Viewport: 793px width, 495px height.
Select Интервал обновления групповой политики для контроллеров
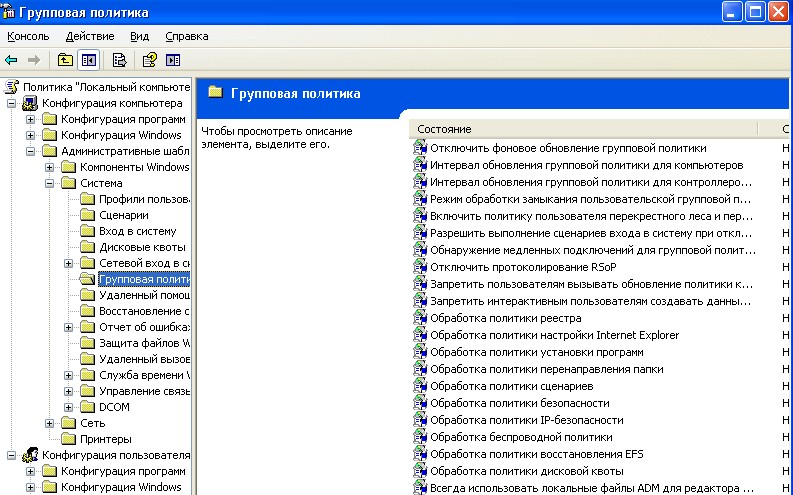coord(591,182)
